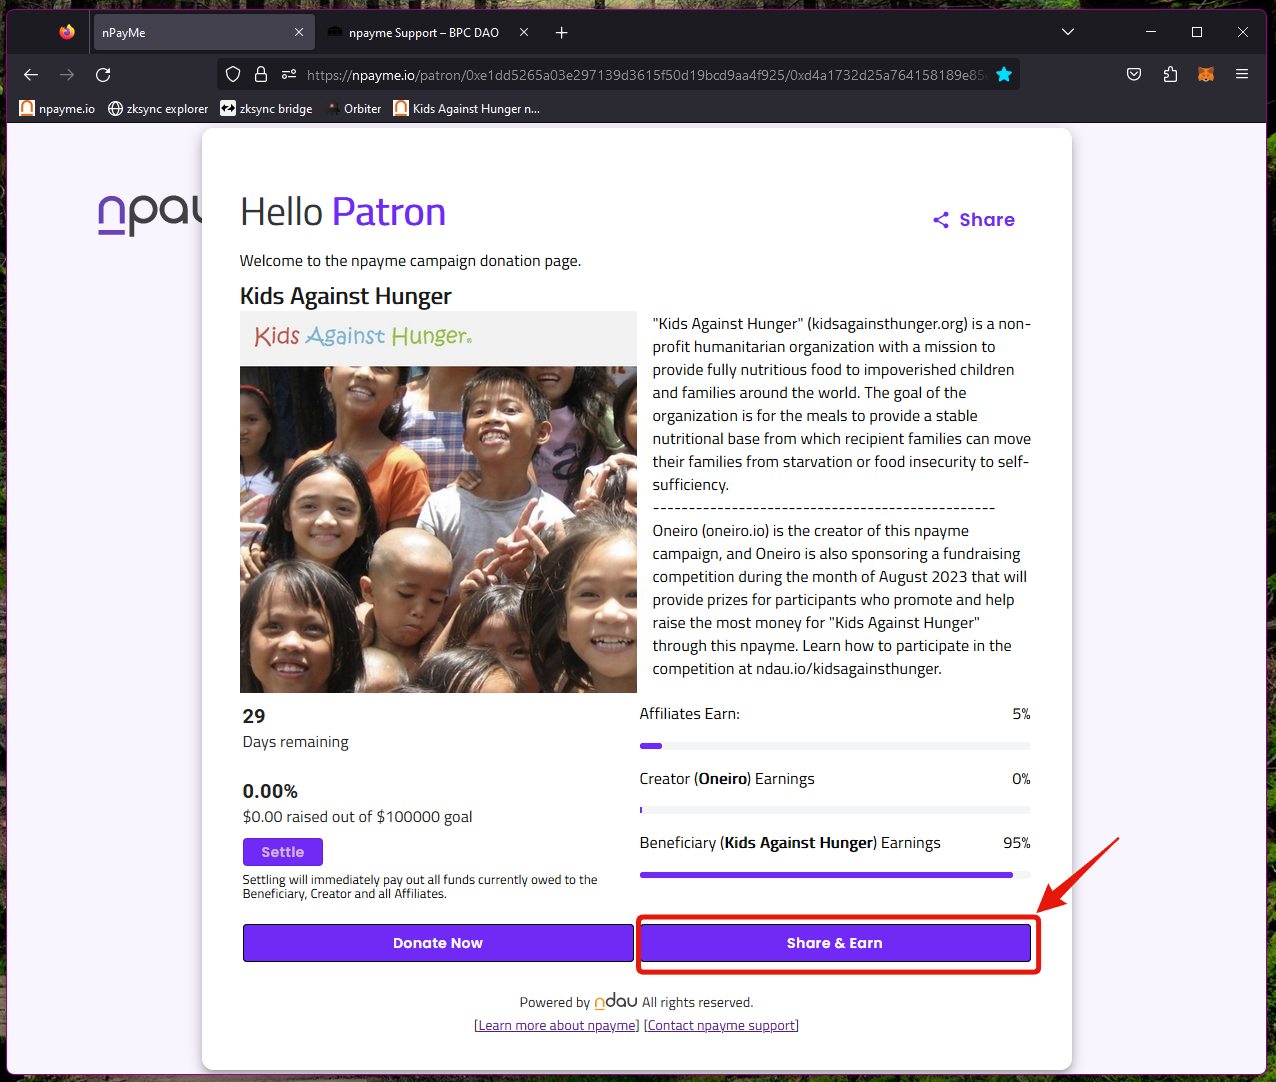Open tracking protection shield in address bar
This screenshot has width=1276, height=1082.
(x=233, y=74)
